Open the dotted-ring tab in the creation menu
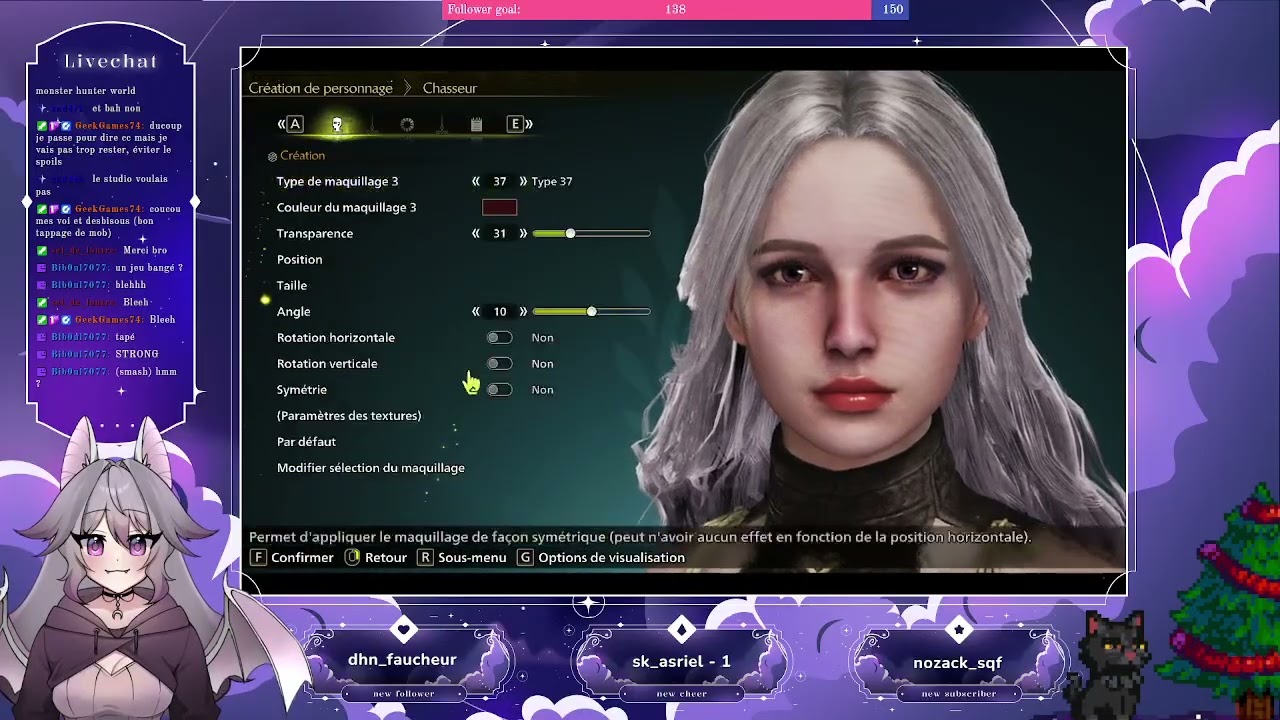 (x=407, y=124)
